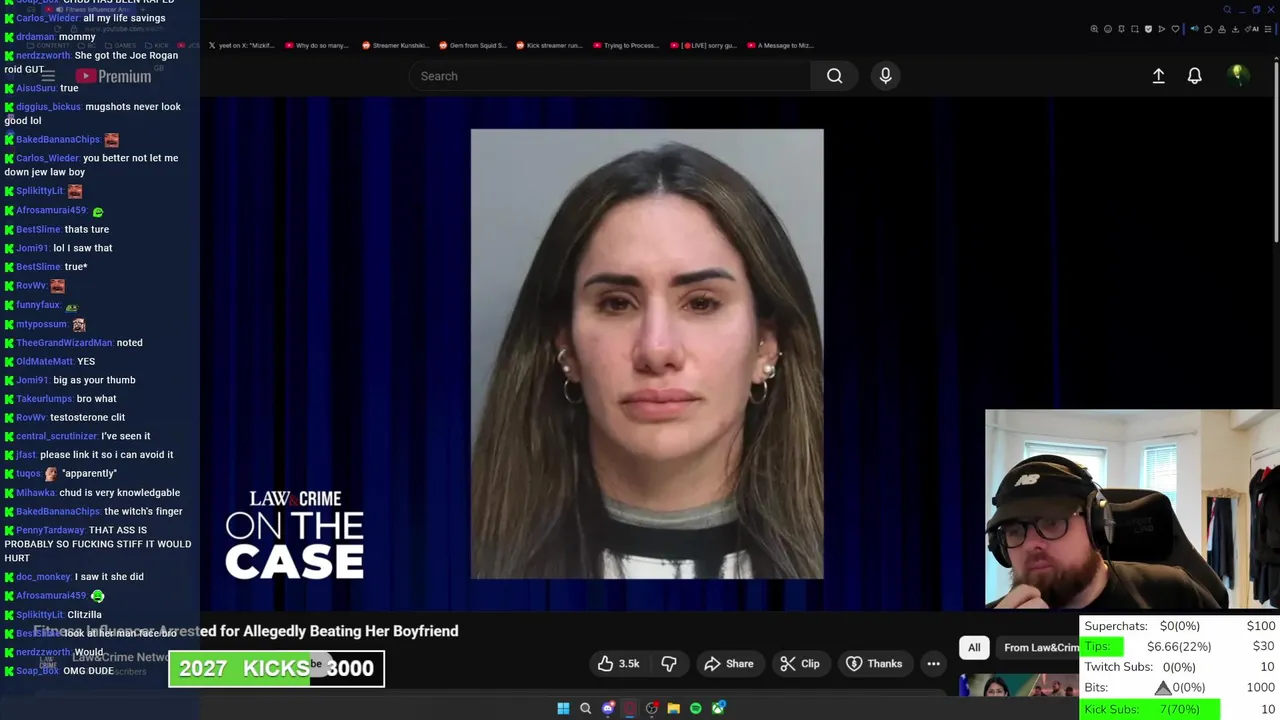The width and height of the screenshot is (1280, 720).
Task: Click the Clip button under video
Action: [x=799, y=664]
